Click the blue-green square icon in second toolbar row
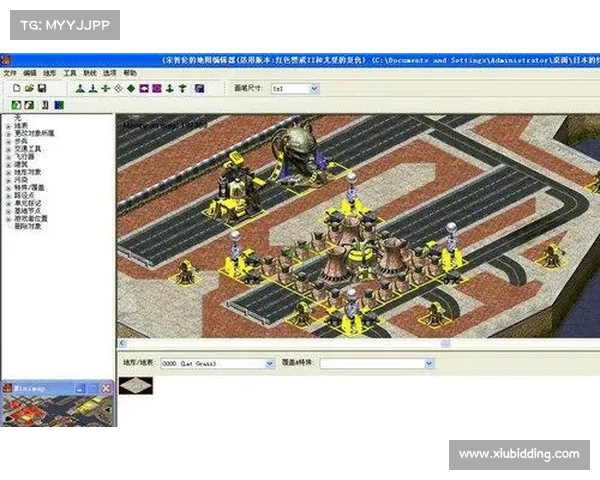Screen dimensions: 600x480 click(x=58, y=104)
